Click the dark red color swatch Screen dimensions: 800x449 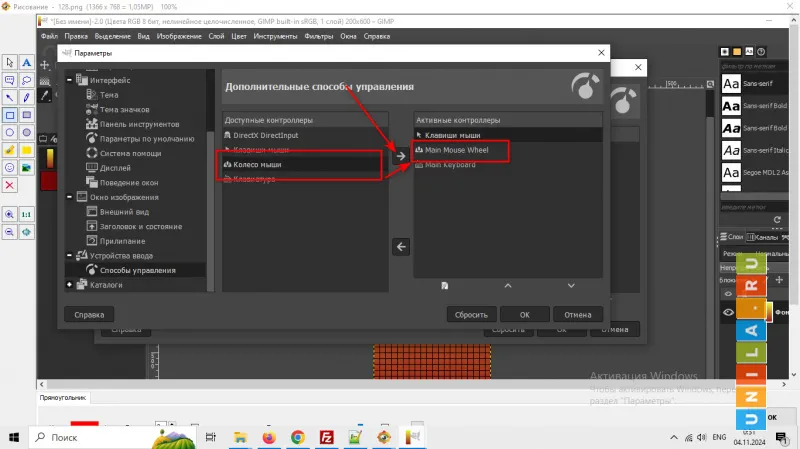click(48, 181)
